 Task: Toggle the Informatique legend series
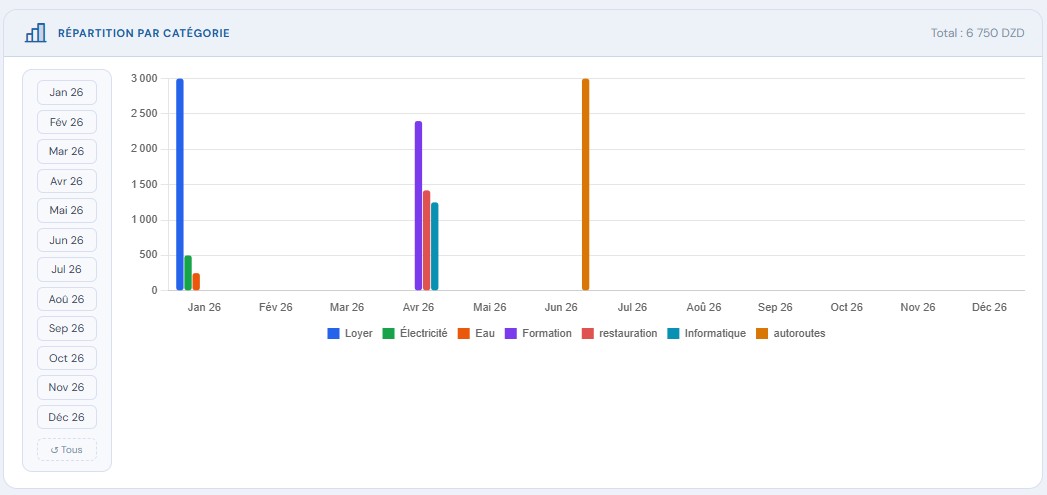tap(706, 333)
